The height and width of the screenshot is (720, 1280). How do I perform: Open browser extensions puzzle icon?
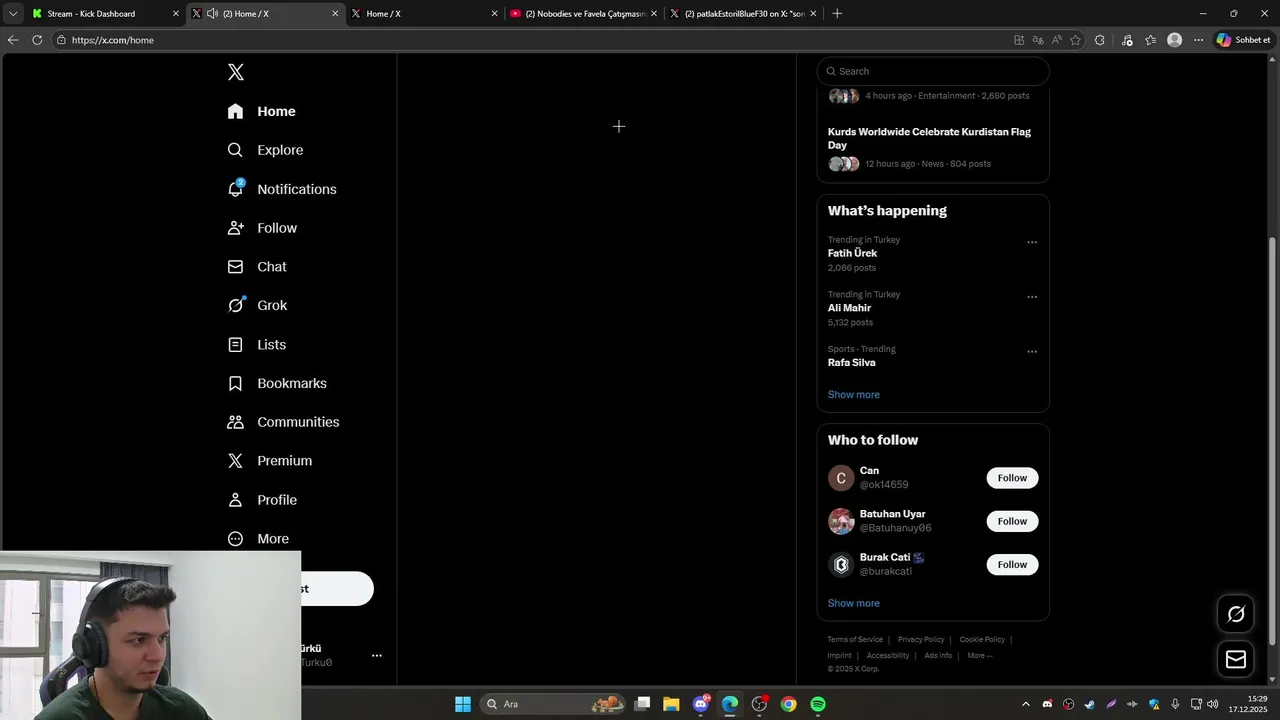click(1100, 40)
